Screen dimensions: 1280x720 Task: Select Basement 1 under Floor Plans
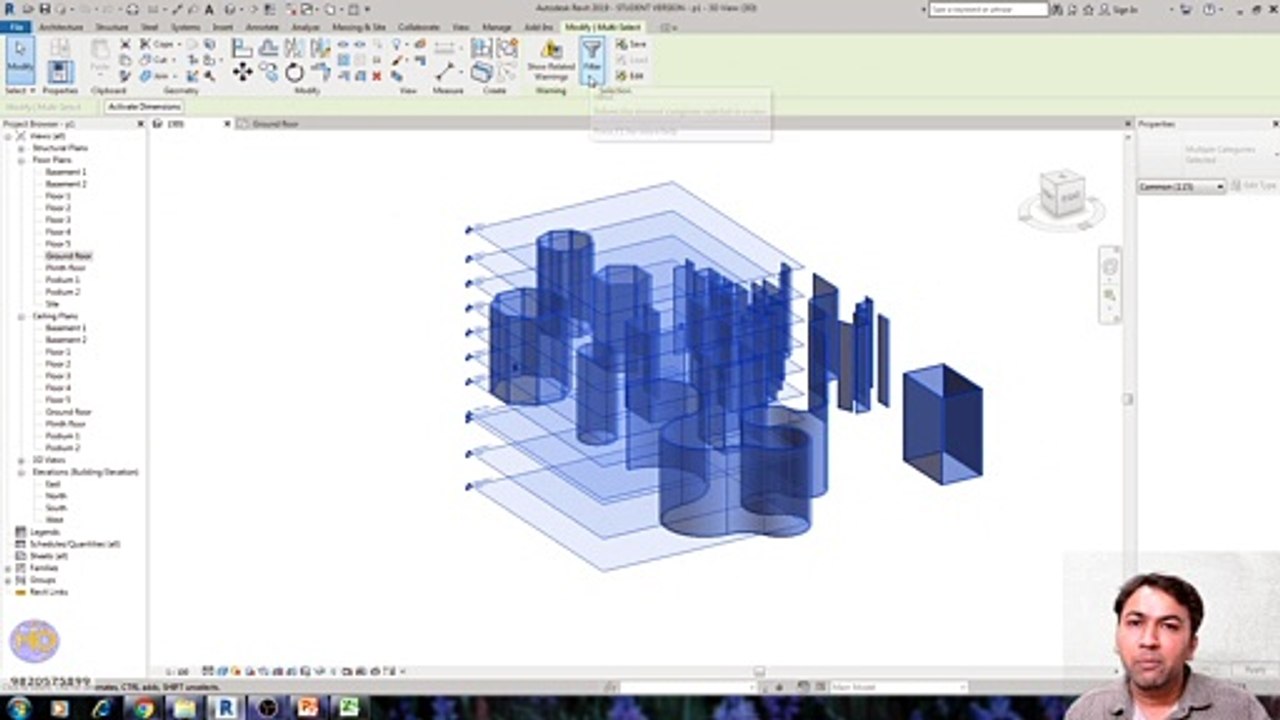pyautogui.click(x=66, y=172)
